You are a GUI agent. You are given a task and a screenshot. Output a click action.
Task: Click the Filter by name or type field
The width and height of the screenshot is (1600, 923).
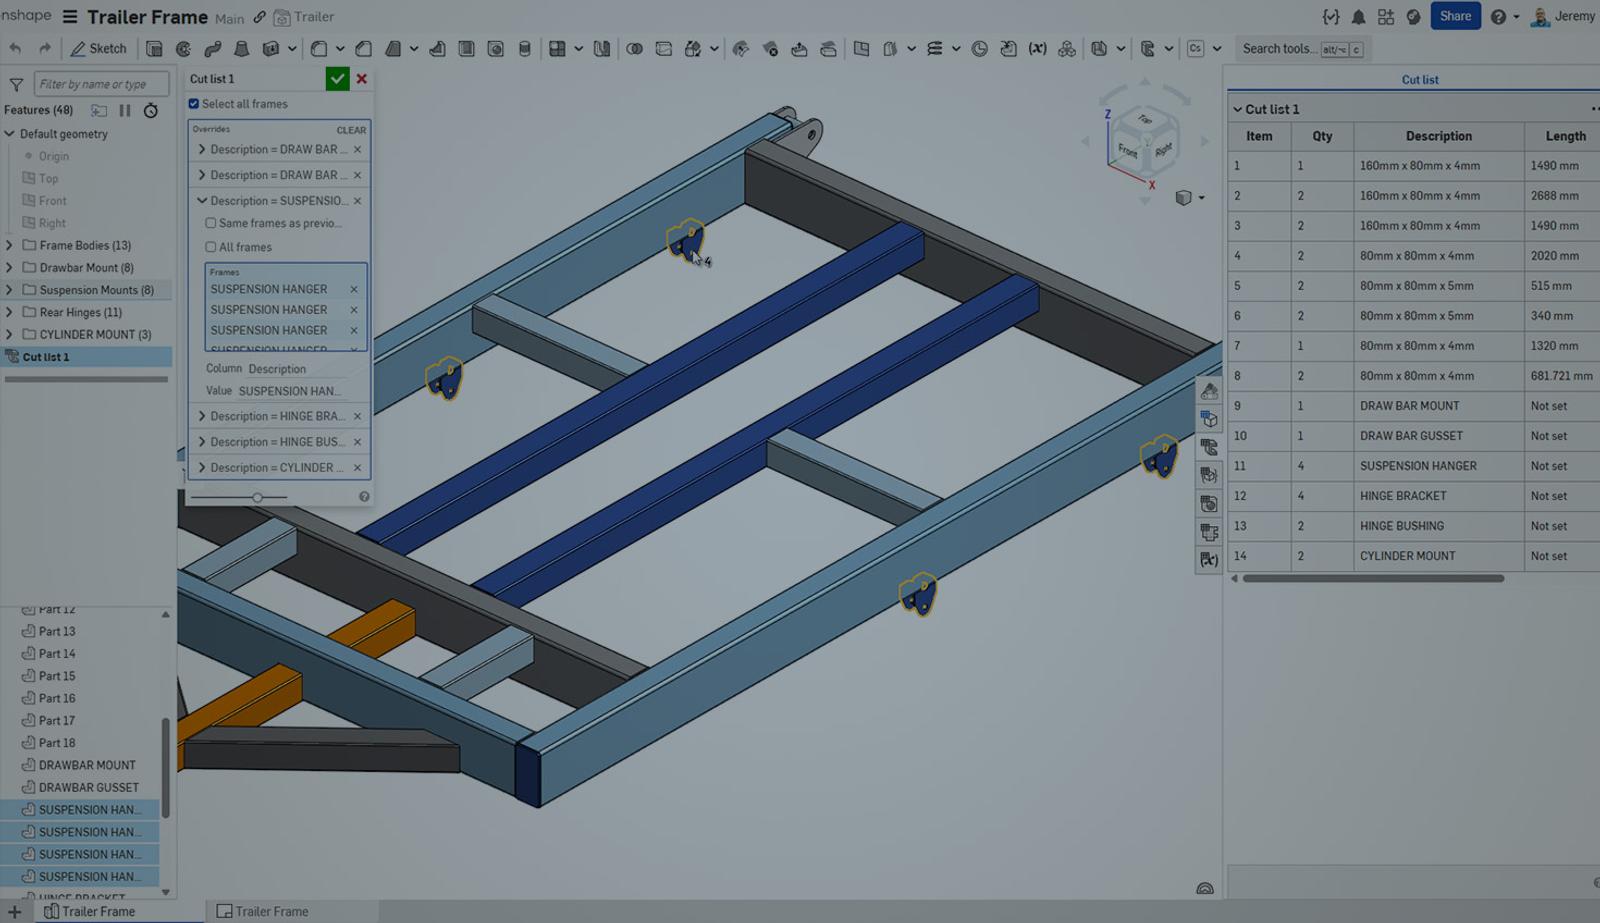click(x=100, y=83)
